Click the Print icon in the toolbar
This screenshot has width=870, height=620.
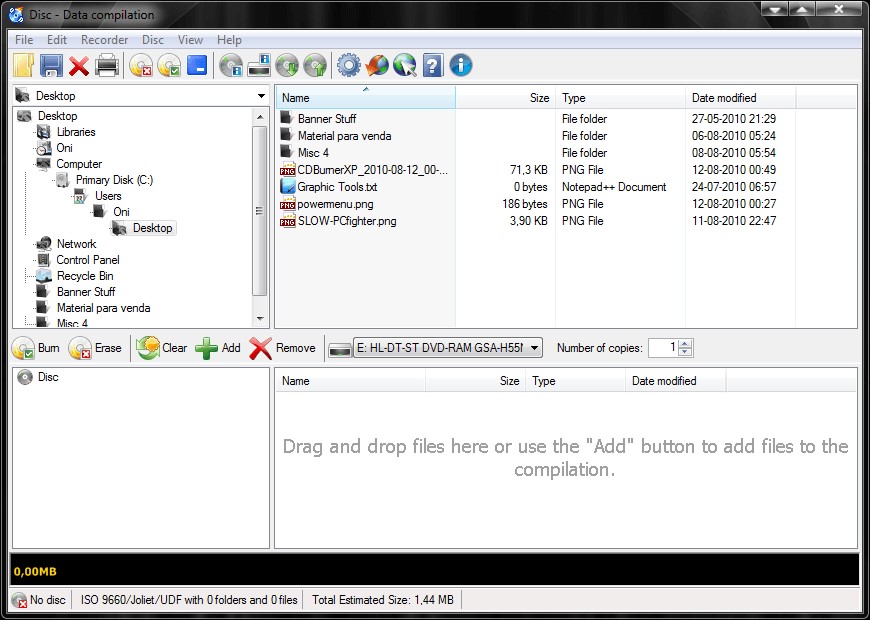(x=107, y=66)
